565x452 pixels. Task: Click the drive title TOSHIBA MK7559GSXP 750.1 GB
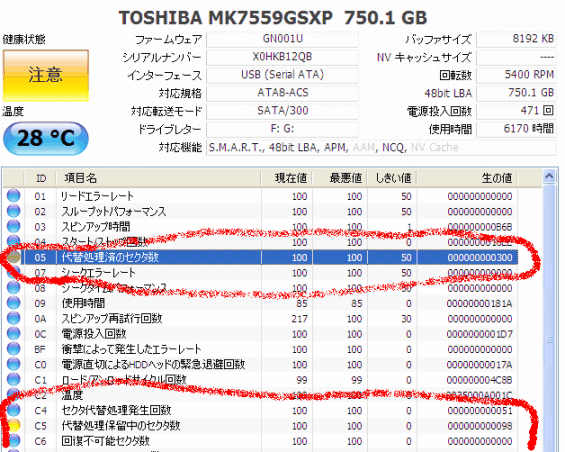pos(273,17)
